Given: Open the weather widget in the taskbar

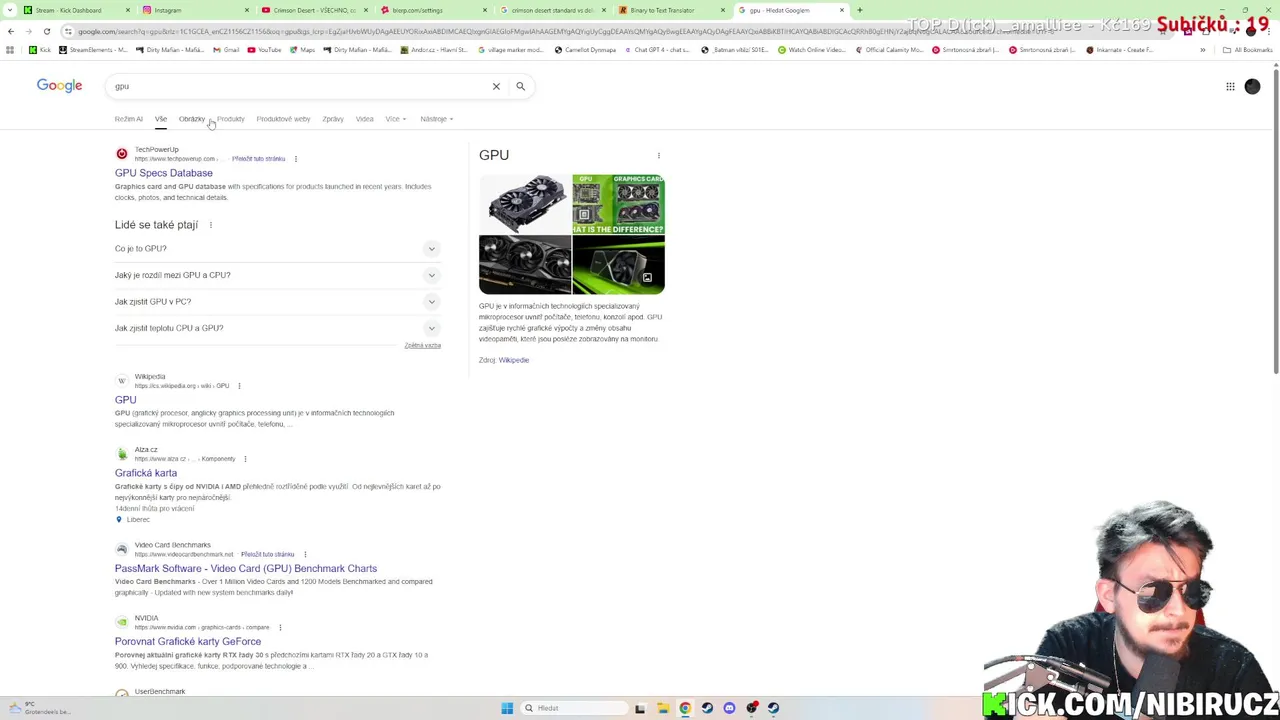Looking at the screenshot, I should 40,708.
